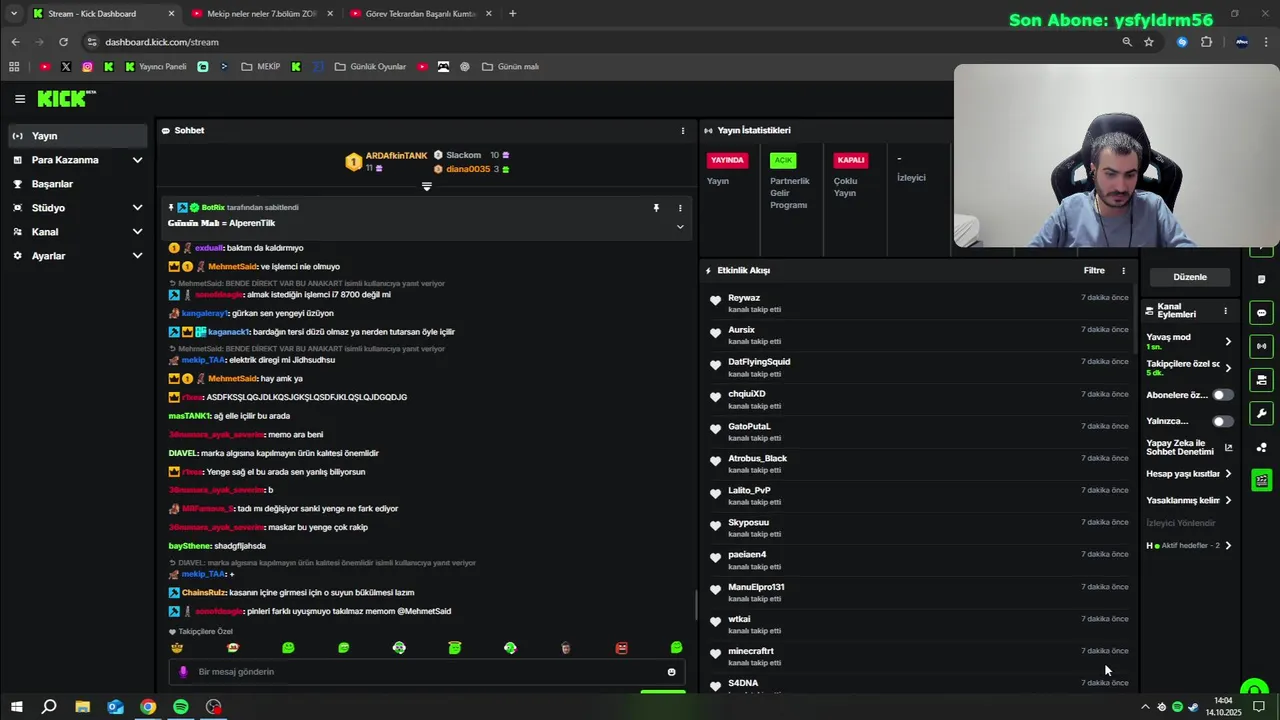Click the three-dots share sidebar icon
Image resolution: width=1280 pixels, height=720 pixels.
click(x=1262, y=447)
